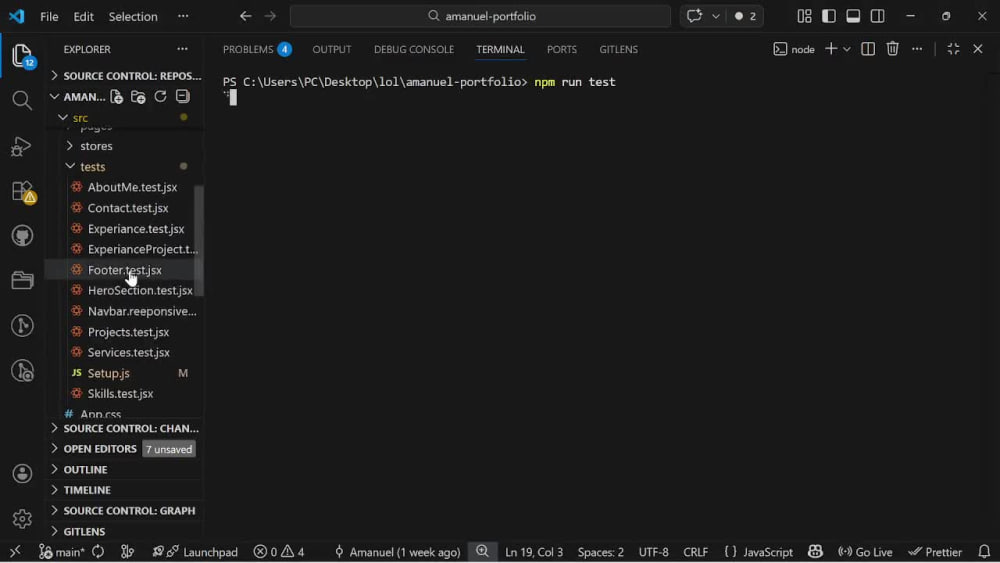Screen dimensions: 1000x563
Task: Click the New Folder icon in the explorer header
Action: pos(138,96)
